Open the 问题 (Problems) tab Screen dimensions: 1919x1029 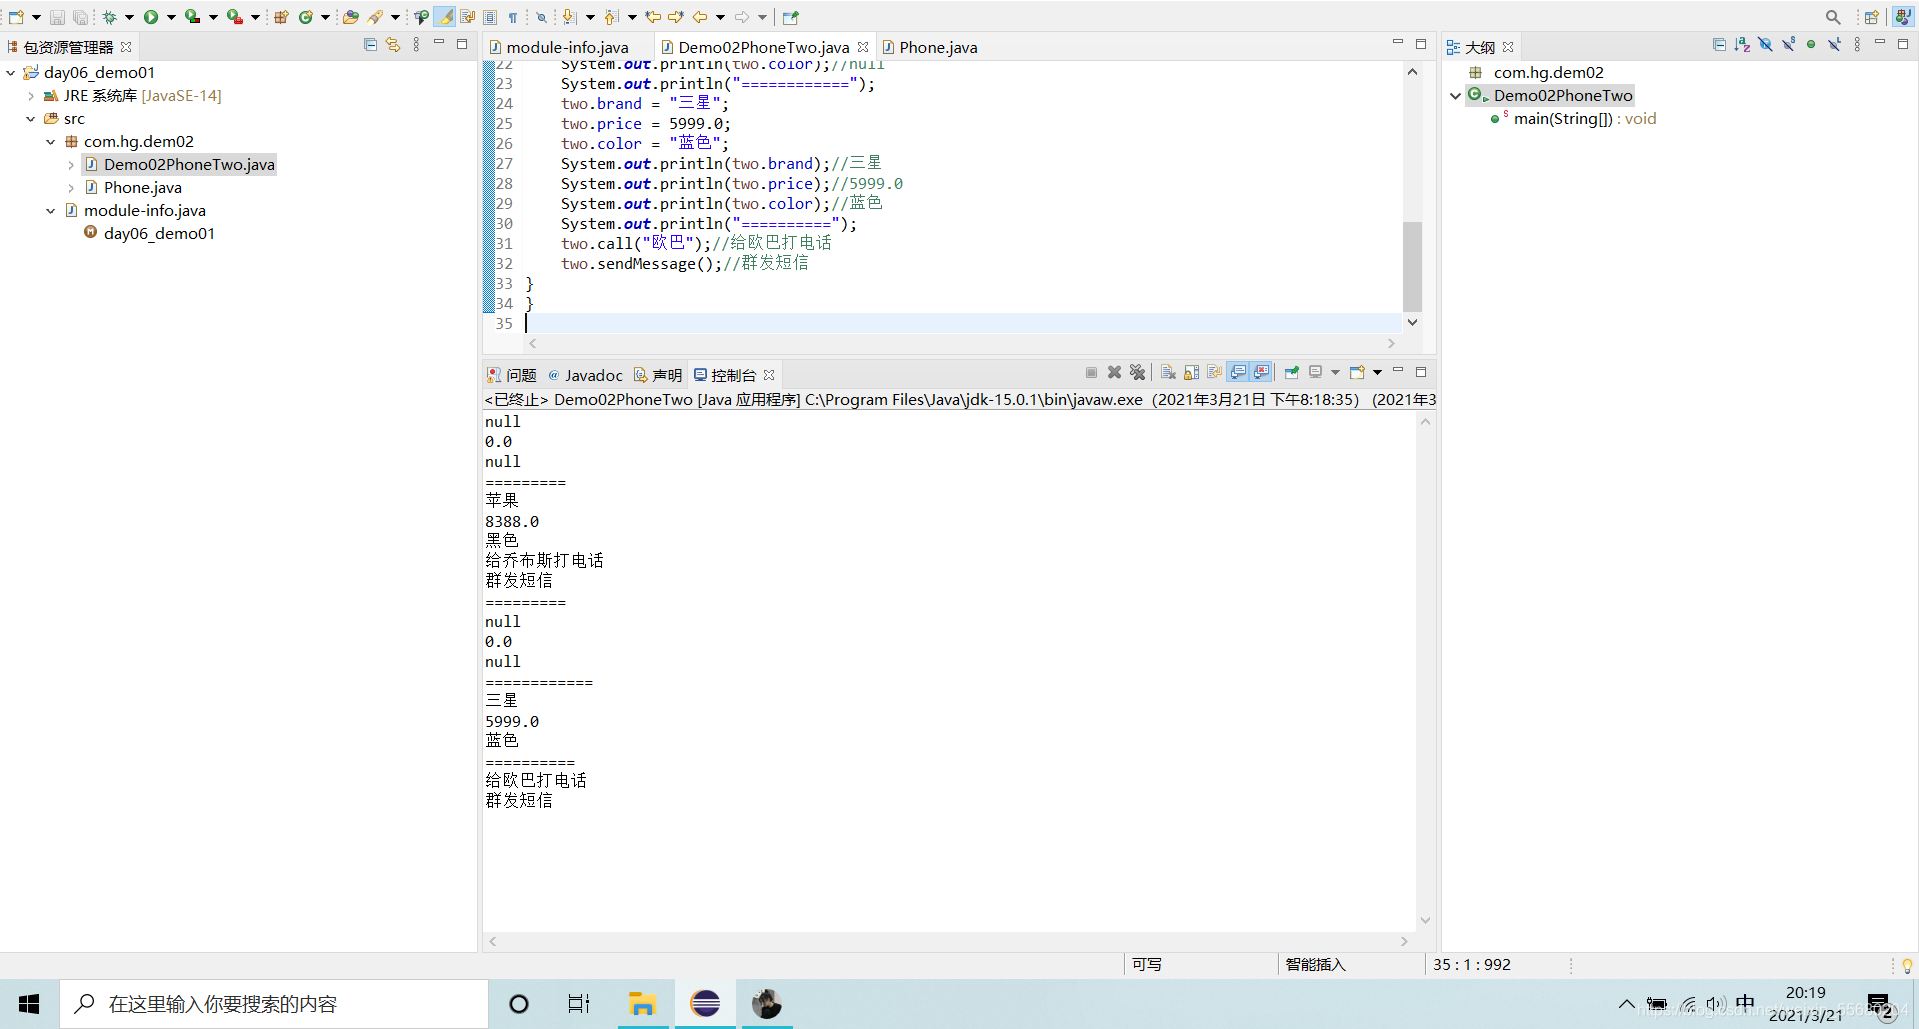tap(511, 375)
